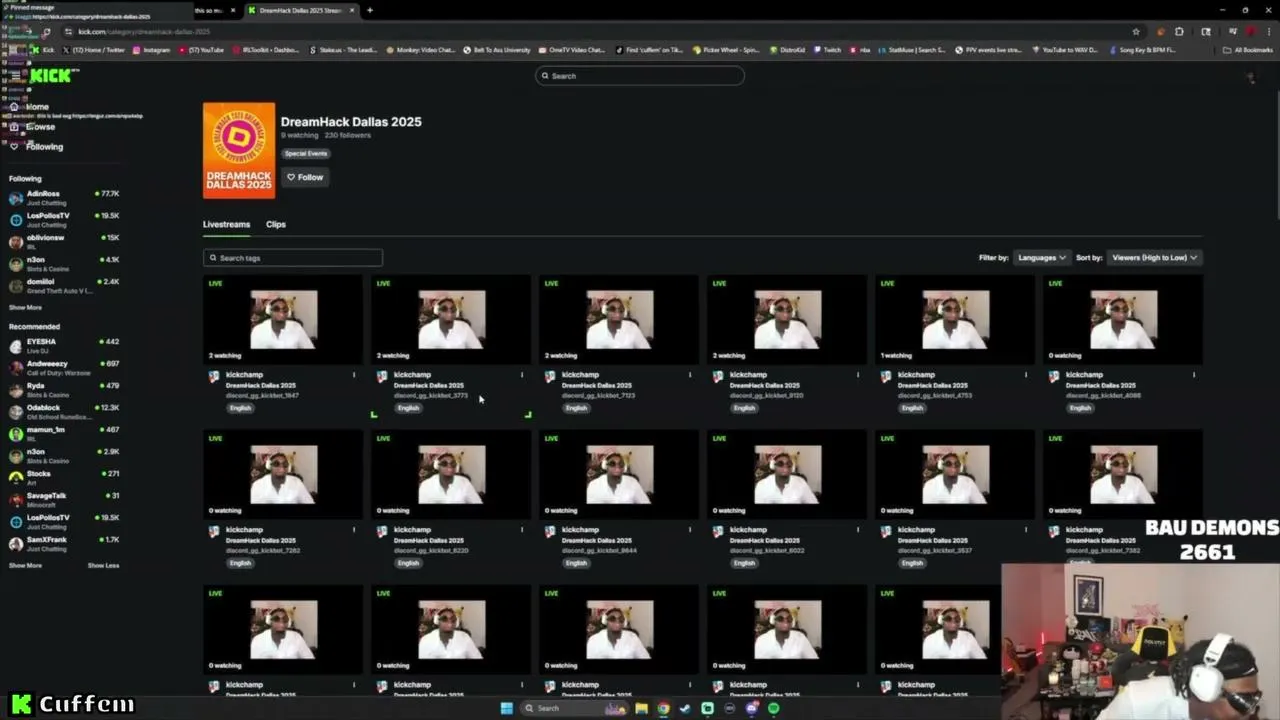Viewport: 1280px width, 720px height.
Task: Open Stocks in Recommended channels
Action: [x=64, y=477]
